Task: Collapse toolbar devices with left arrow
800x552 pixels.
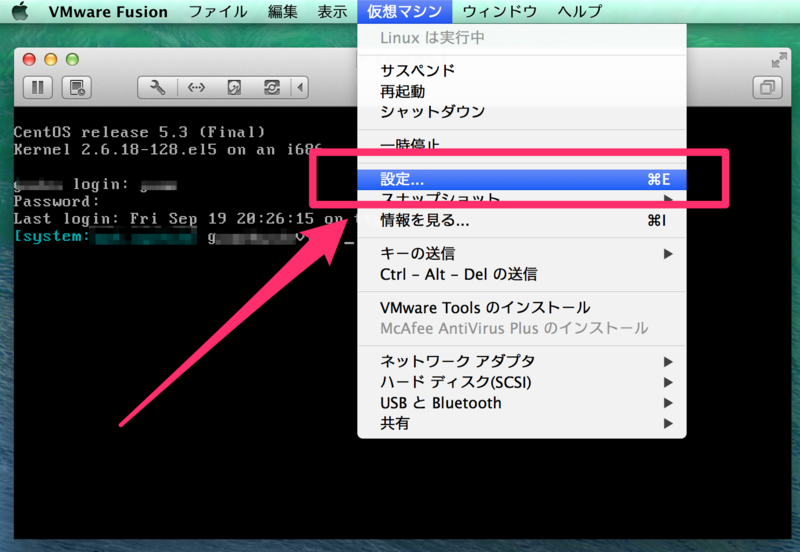Action: pyautogui.click(x=300, y=87)
